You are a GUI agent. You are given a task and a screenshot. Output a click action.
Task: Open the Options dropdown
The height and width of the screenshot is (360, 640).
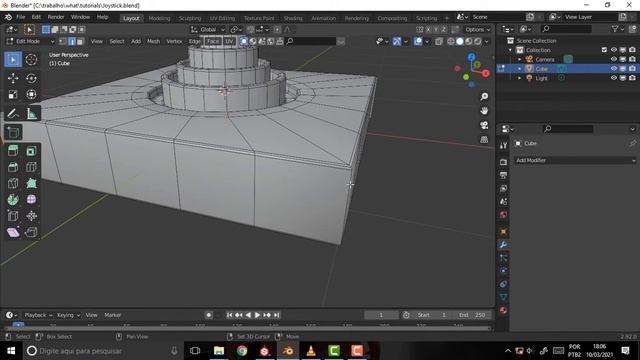coord(478,29)
